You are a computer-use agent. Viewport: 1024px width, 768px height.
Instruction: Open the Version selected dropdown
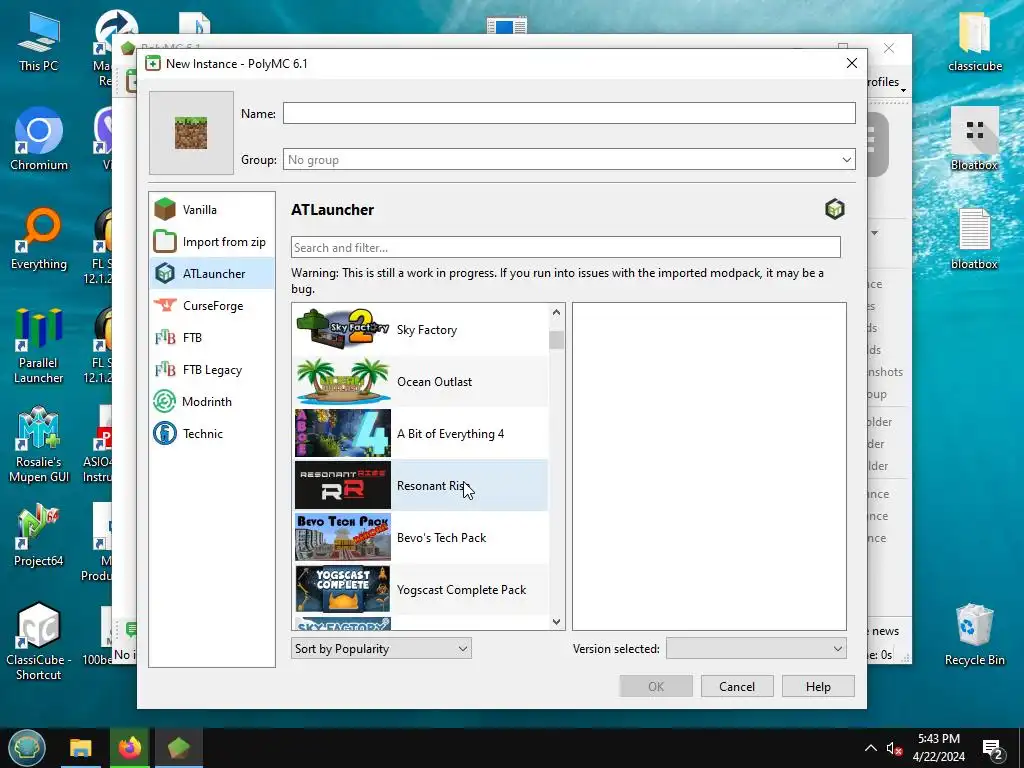coord(756,648)
